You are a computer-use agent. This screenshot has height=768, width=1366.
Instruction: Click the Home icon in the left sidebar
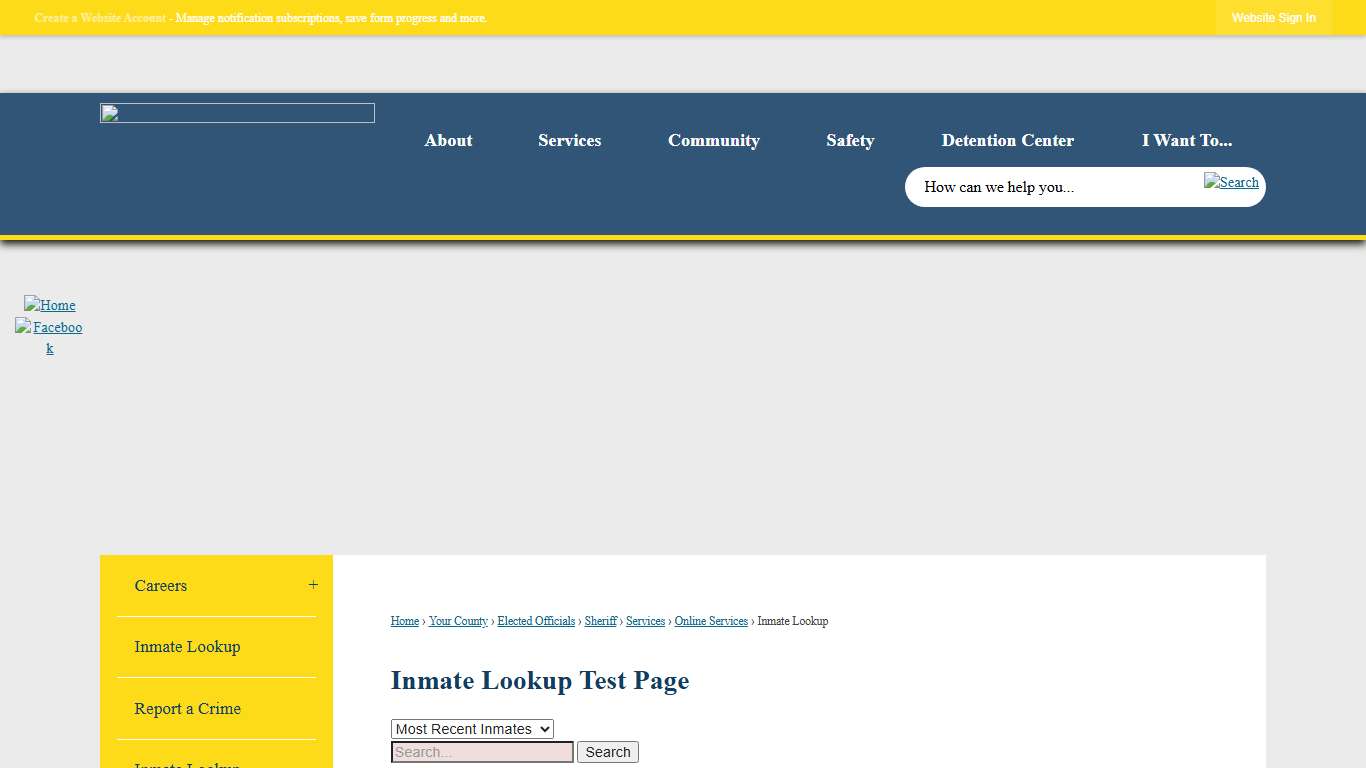coord(49,305)
